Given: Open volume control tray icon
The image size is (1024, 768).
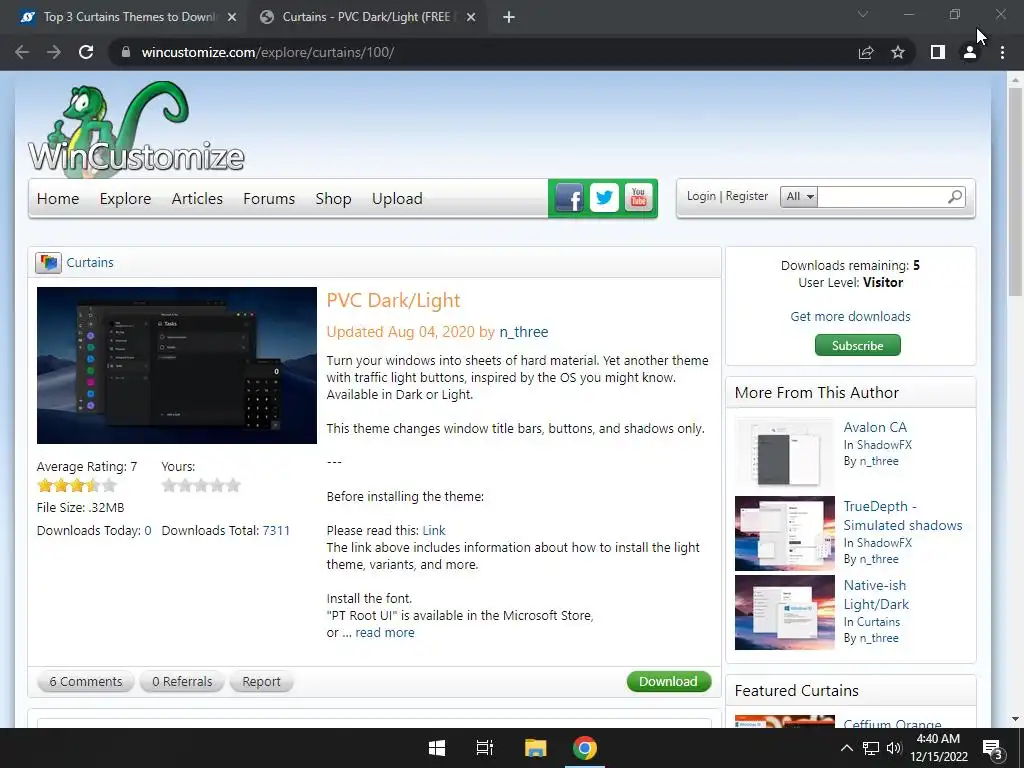Looking at the screenshot, I should 894,748.
